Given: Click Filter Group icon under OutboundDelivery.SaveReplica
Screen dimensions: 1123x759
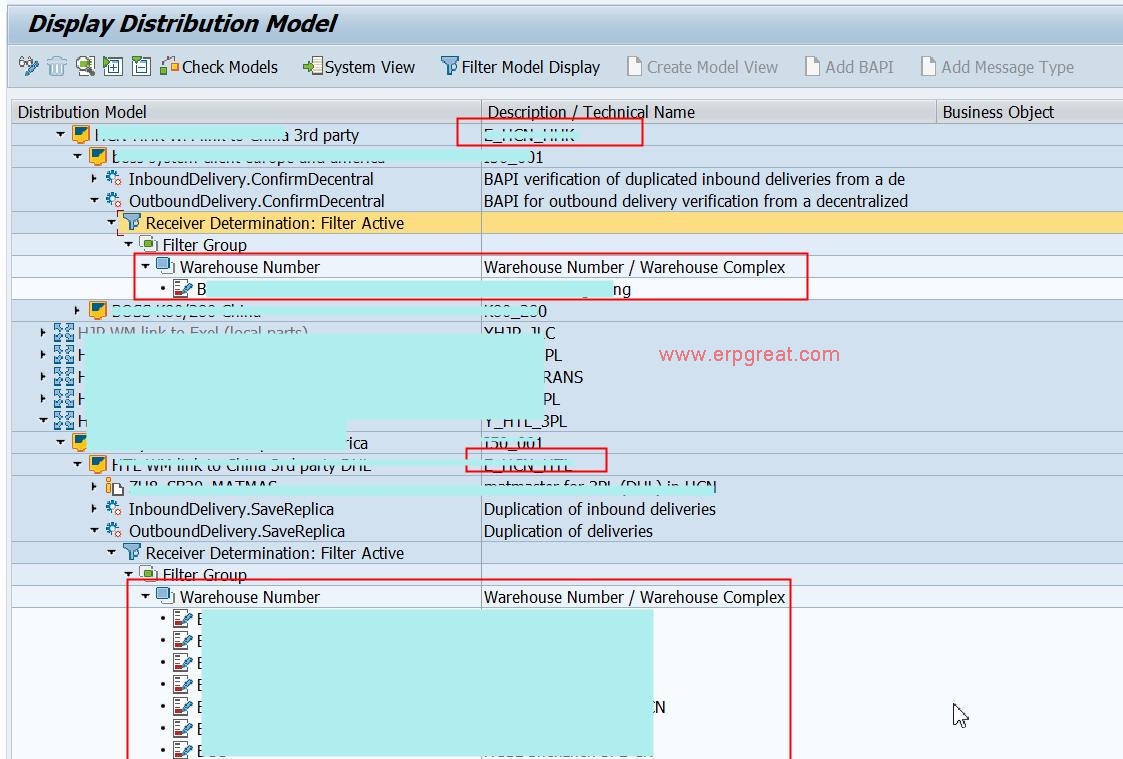Looking at the screenshot, I should [148, 574].
